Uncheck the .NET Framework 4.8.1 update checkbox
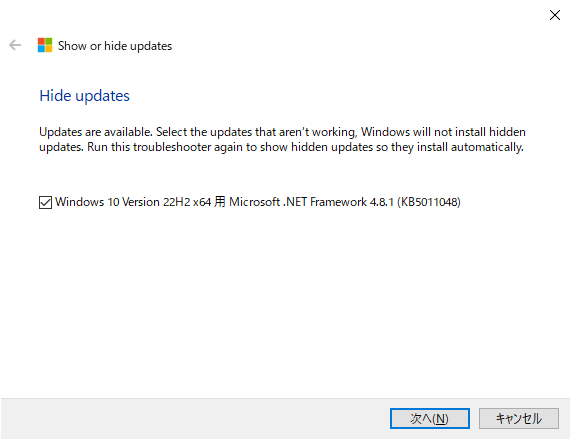This screenshot has height=440, width=571. click(x=45, y=202)
